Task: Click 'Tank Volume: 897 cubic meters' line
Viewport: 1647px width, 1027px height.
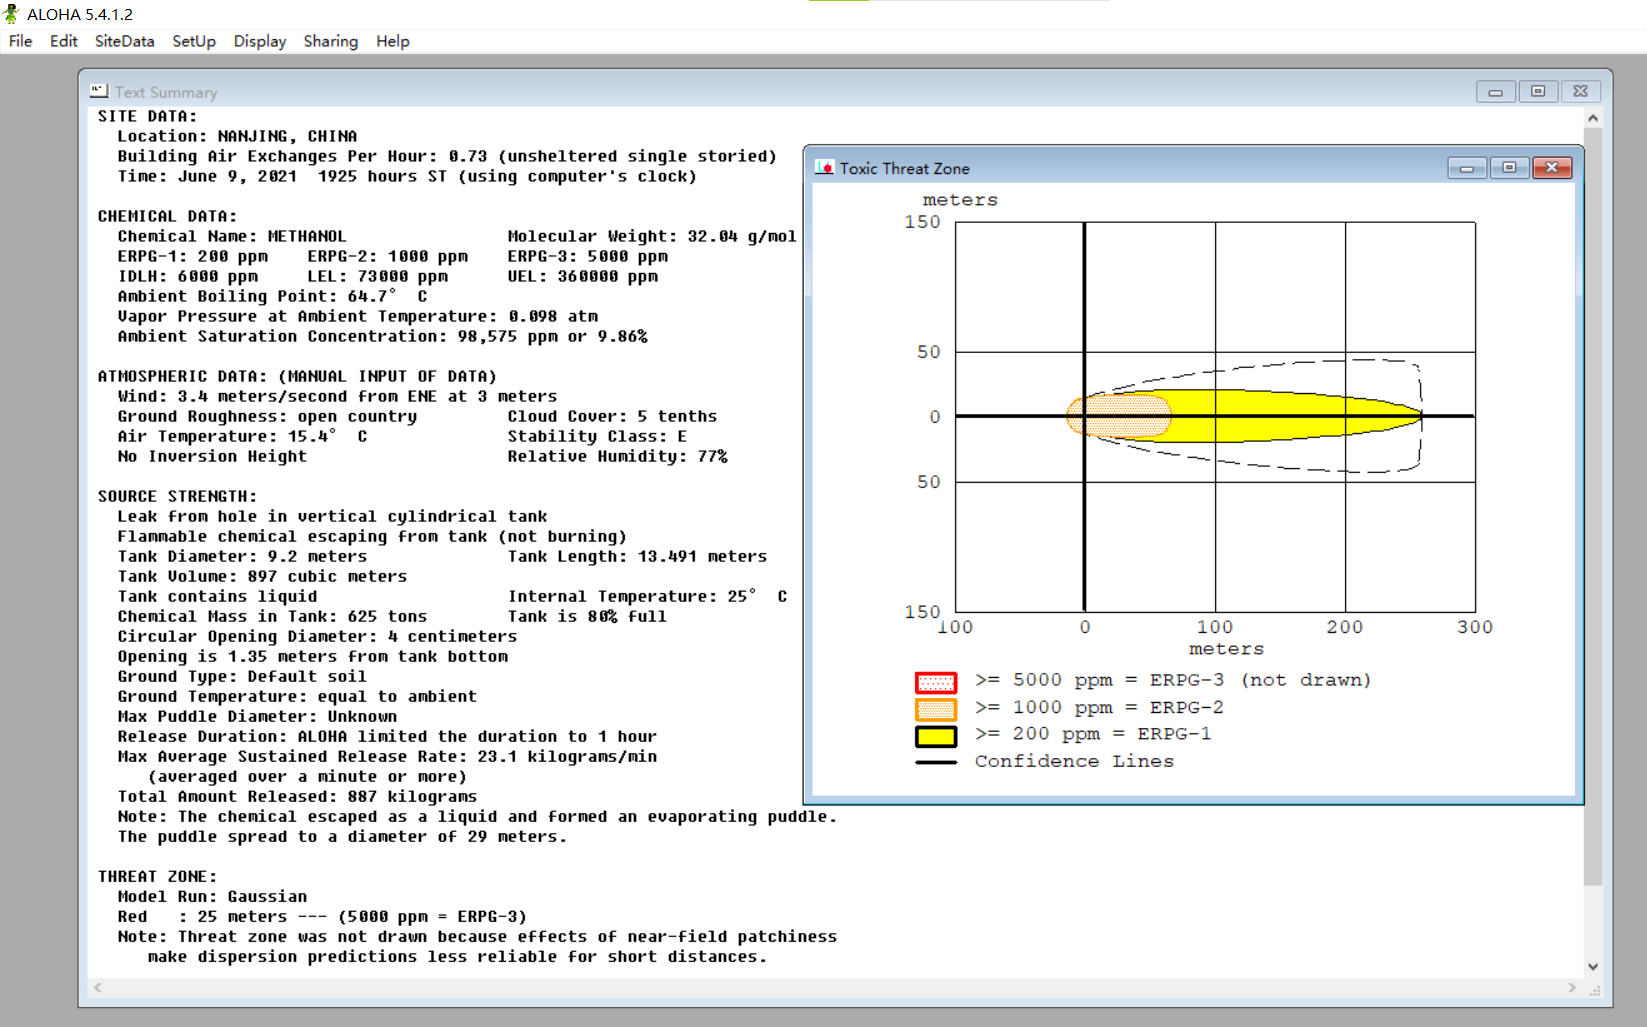Action: (262, 576)
